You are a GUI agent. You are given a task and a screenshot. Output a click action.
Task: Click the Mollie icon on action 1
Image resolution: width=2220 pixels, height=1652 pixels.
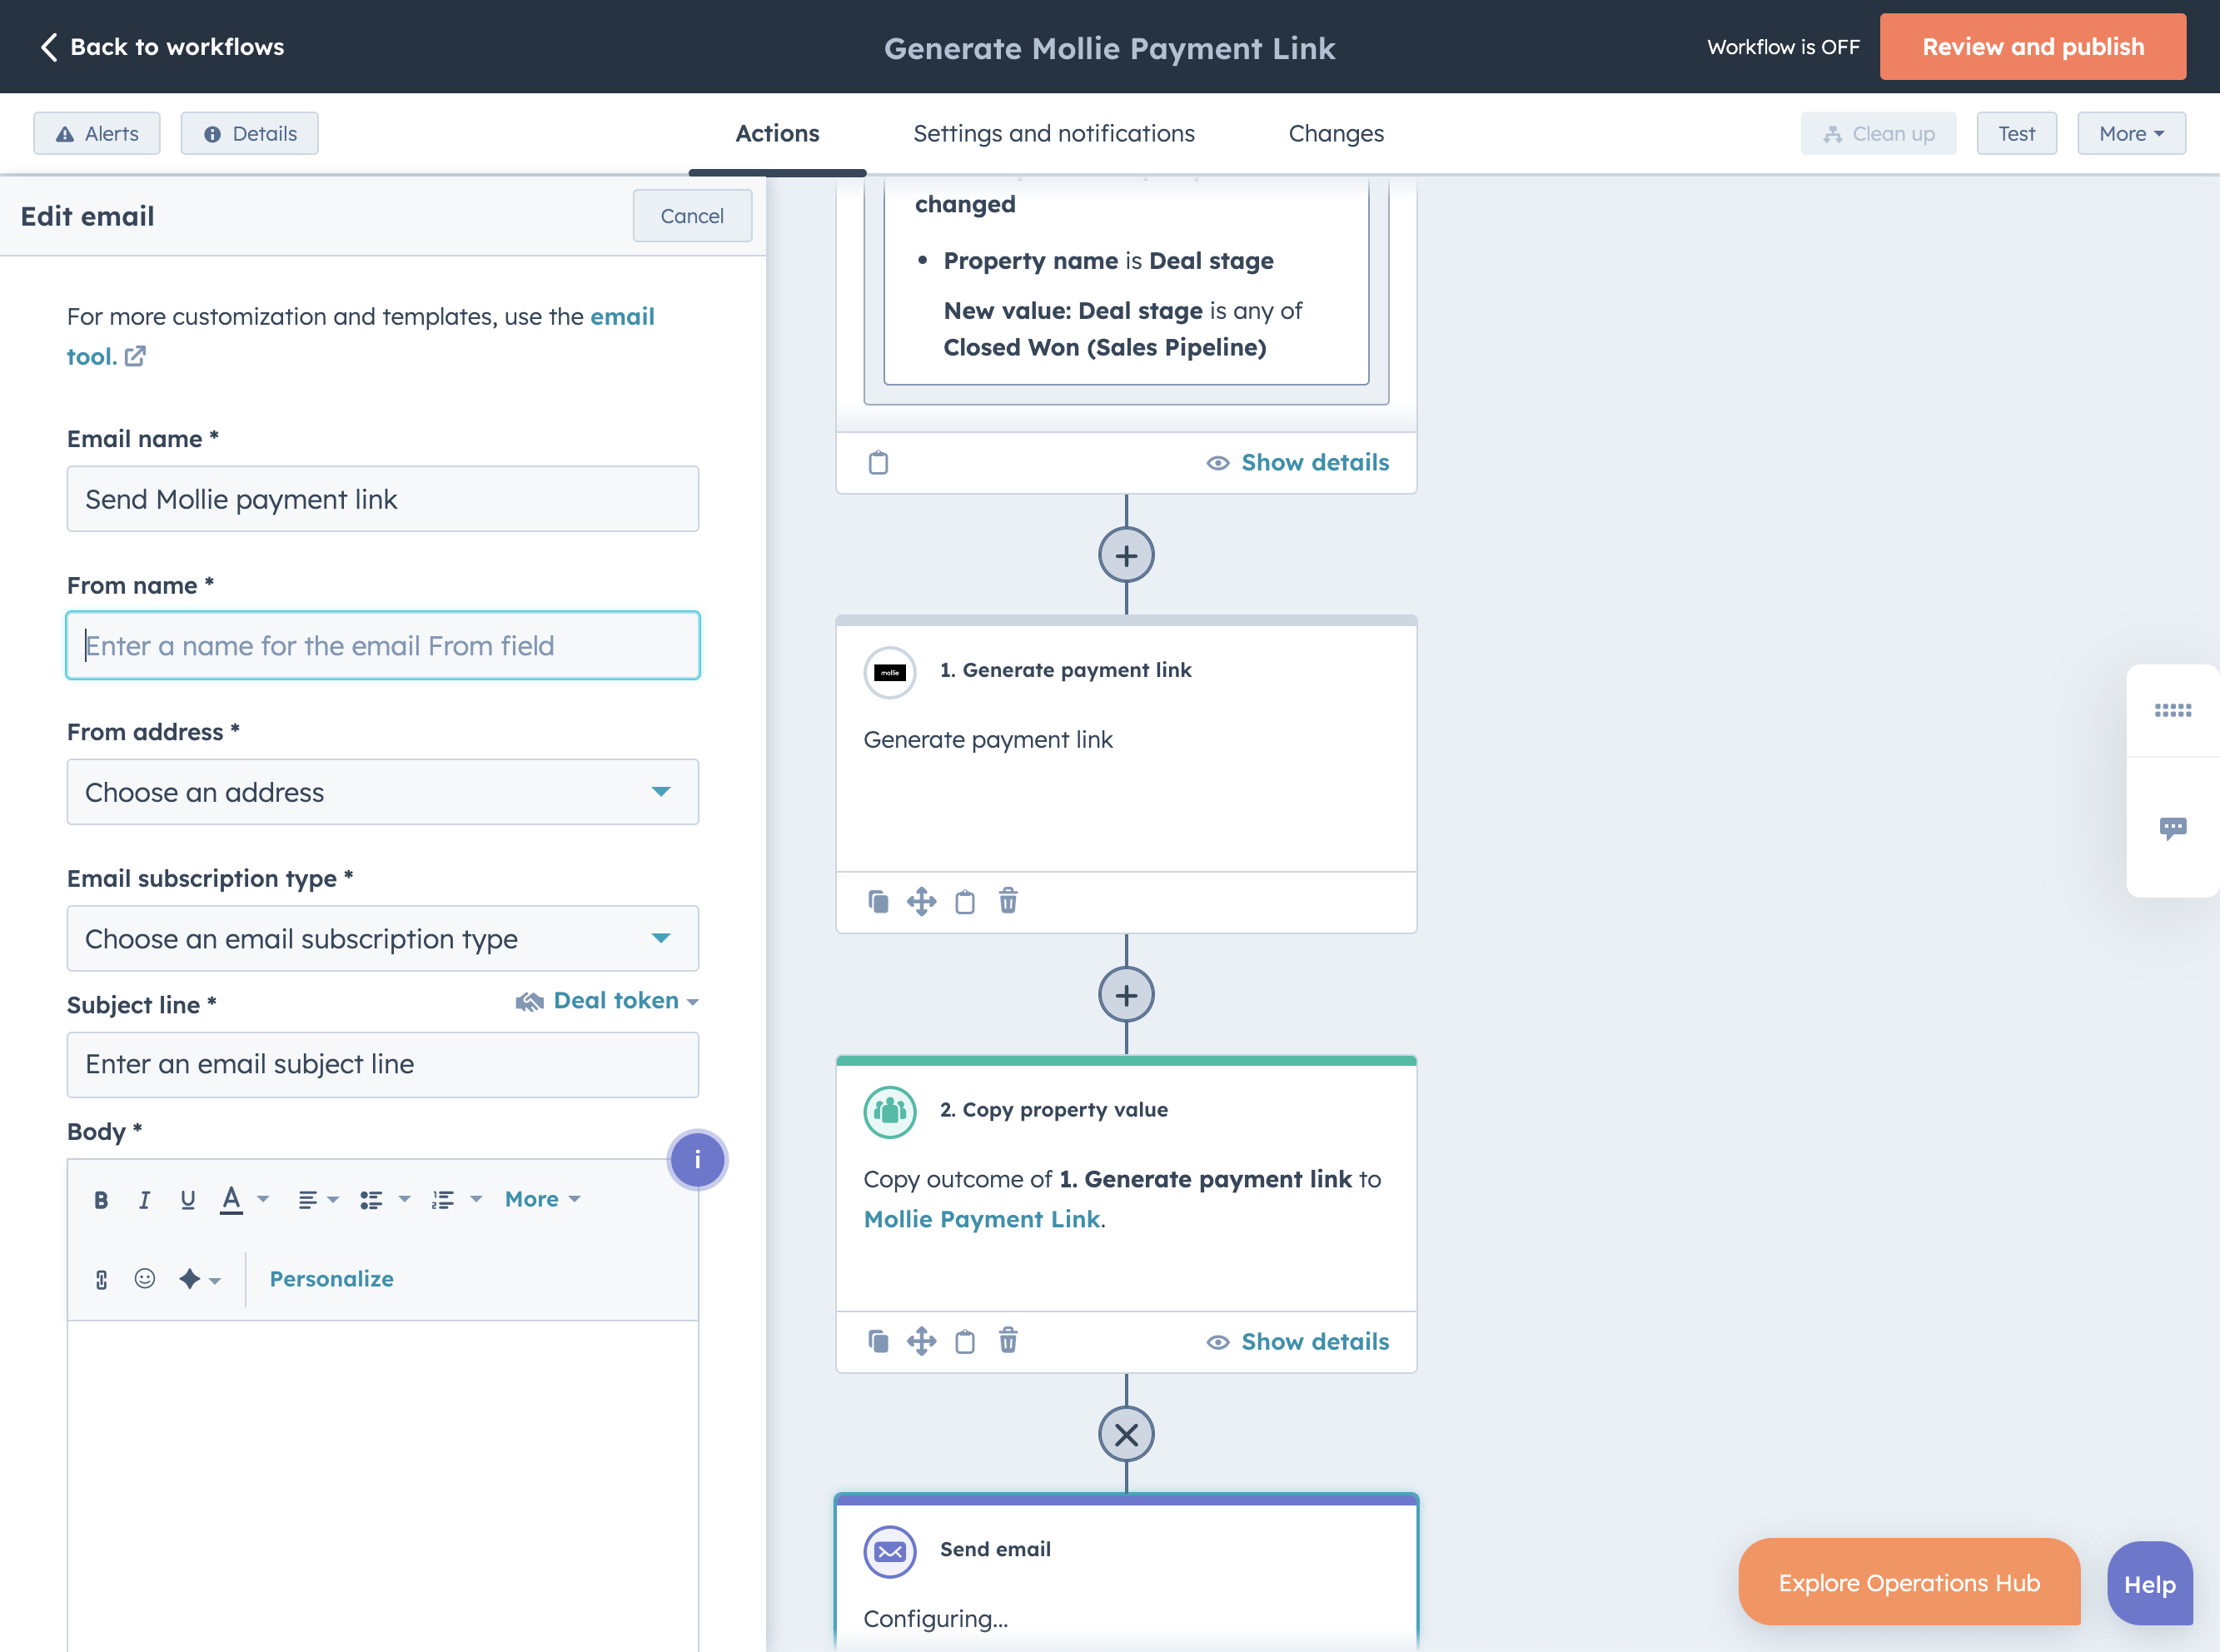pyautogui.click(x=890, y=672)
